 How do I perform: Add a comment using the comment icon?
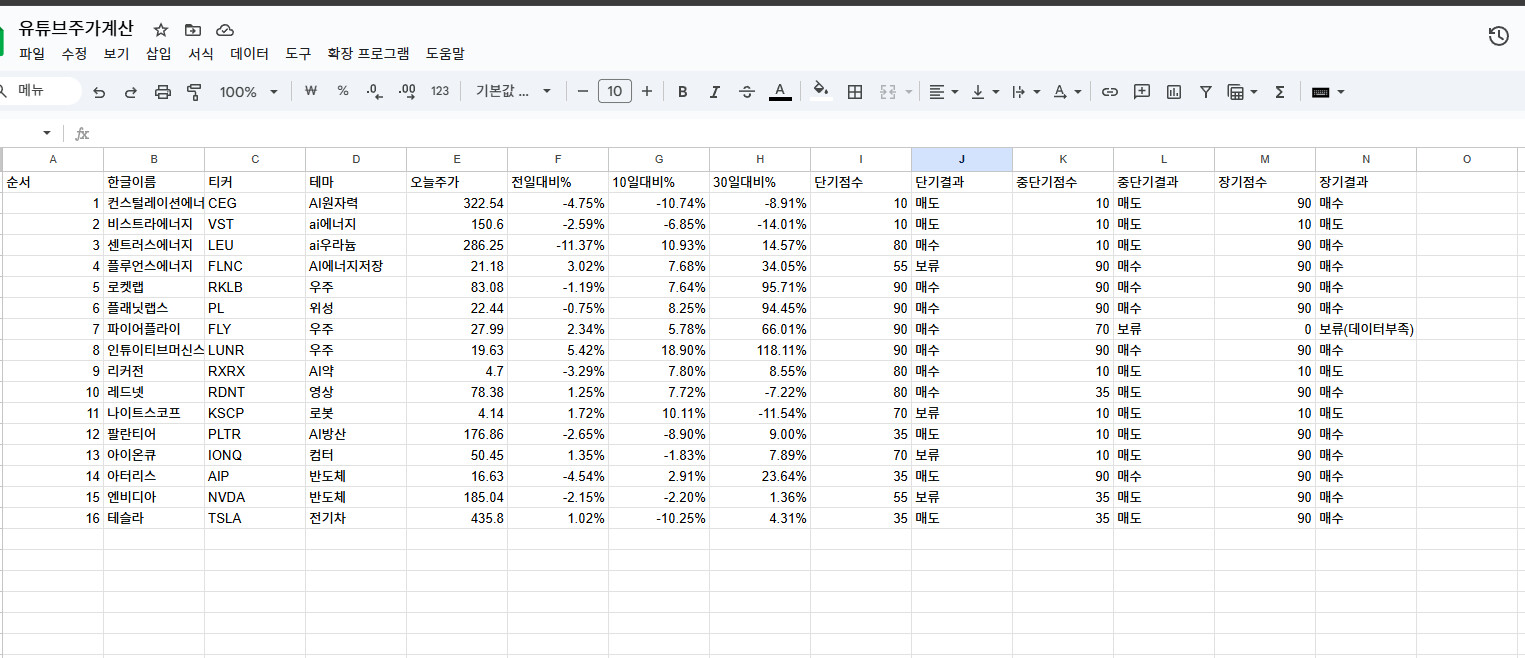click(1141, 92)
